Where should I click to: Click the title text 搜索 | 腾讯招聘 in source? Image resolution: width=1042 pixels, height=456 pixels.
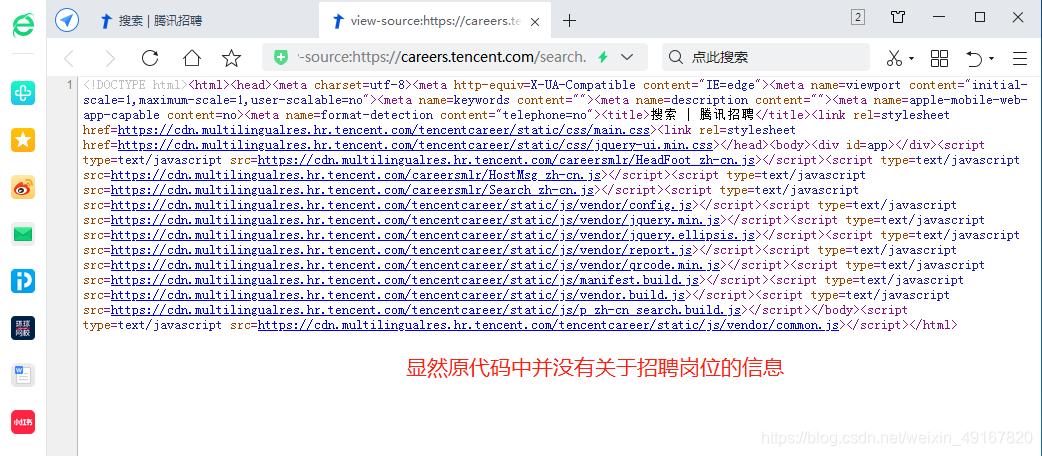click(702, 115)
